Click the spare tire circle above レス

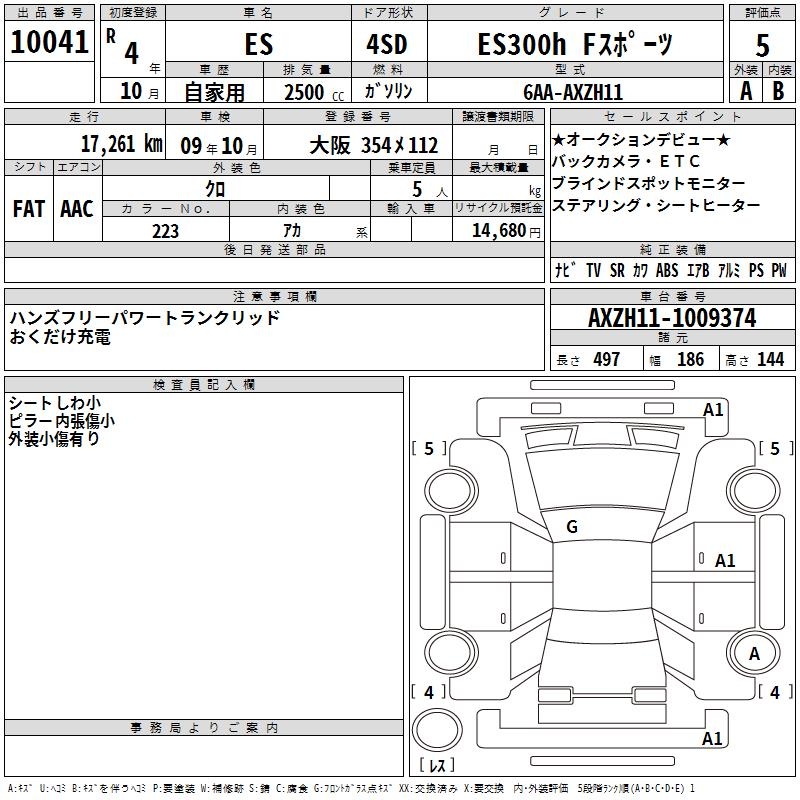[437, 729]
